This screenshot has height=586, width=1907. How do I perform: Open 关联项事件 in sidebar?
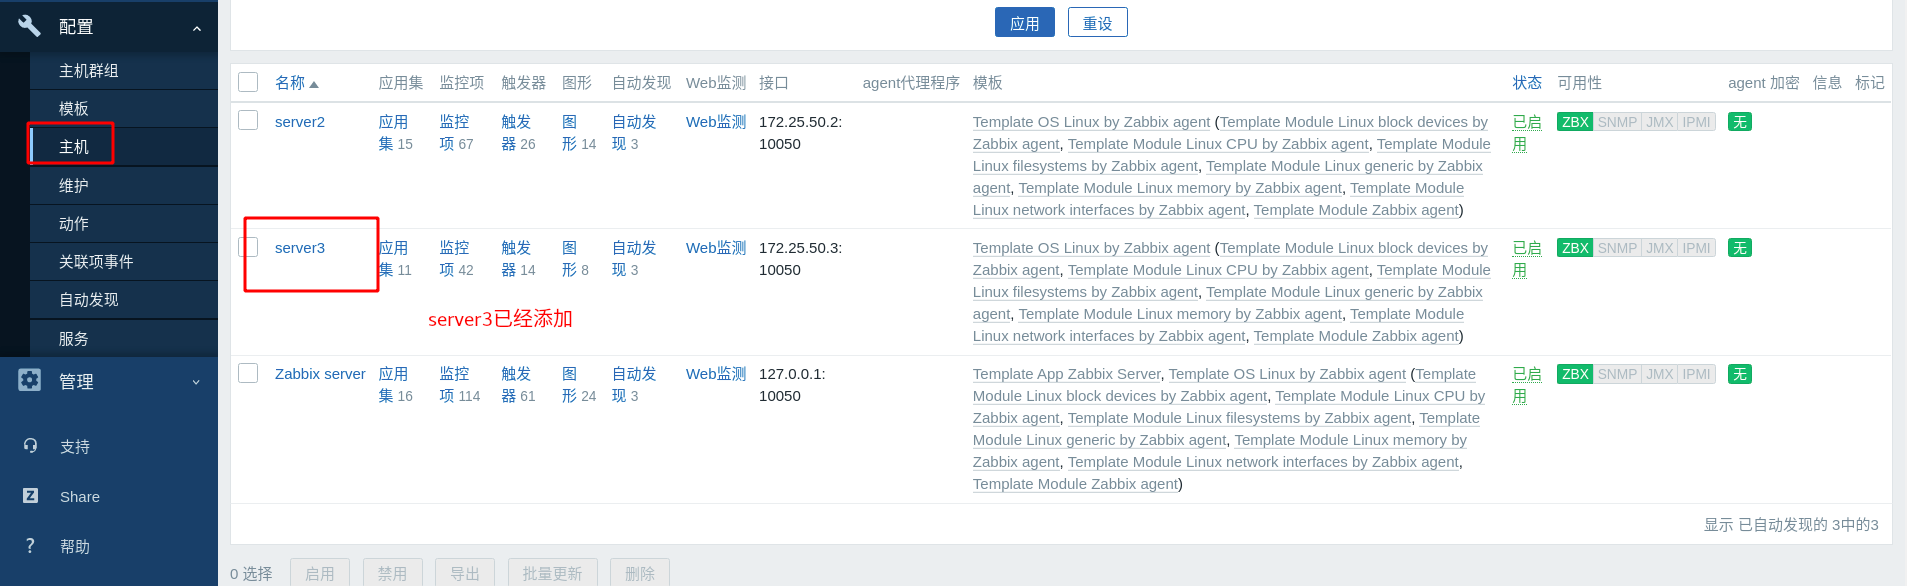[x=124, y=262]
